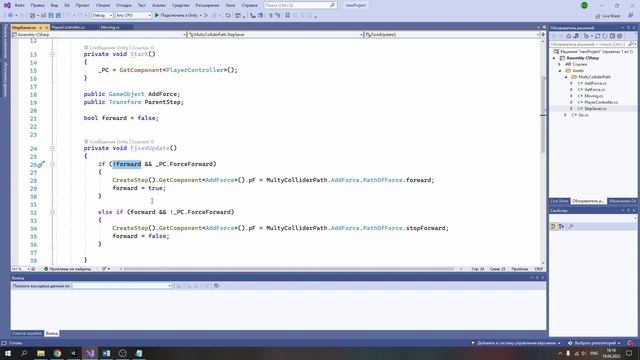Screen dimensions: 640x360
Task: Collapse the else-if block at line 32
Action: coord(52,212)
